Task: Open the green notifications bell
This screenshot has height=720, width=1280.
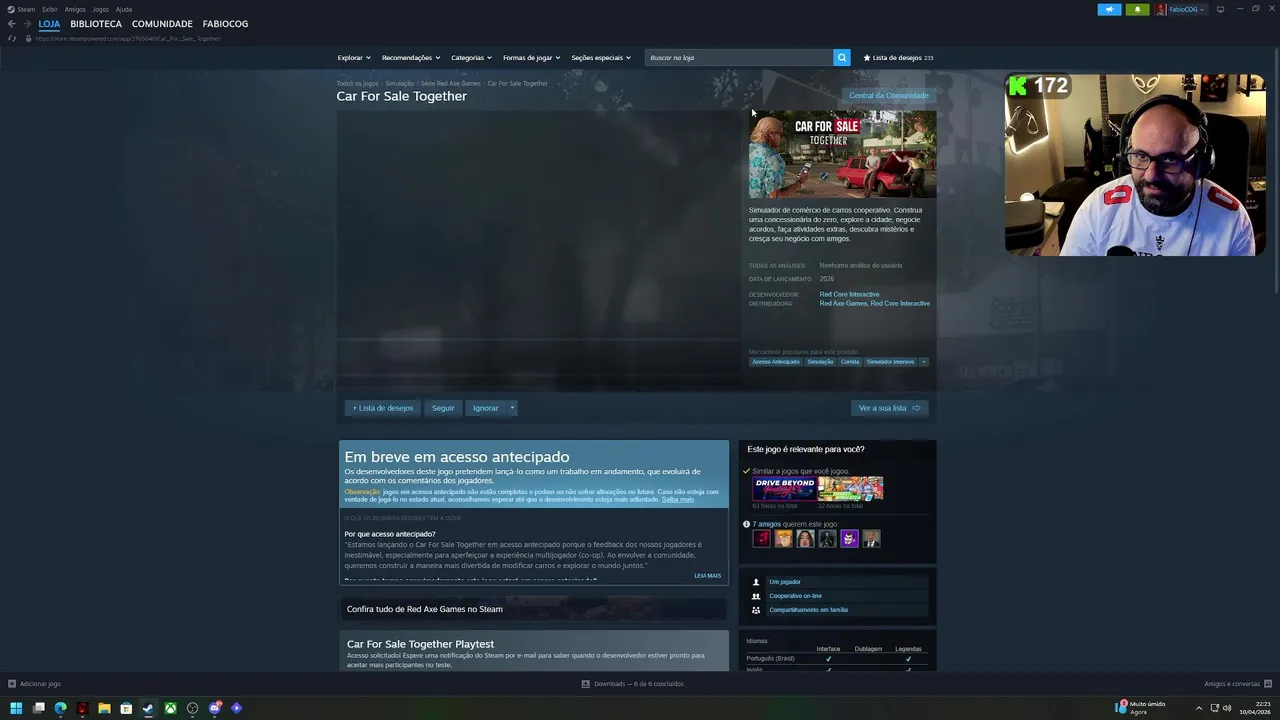Action: pyautogui.click(x=1137, y=9)
